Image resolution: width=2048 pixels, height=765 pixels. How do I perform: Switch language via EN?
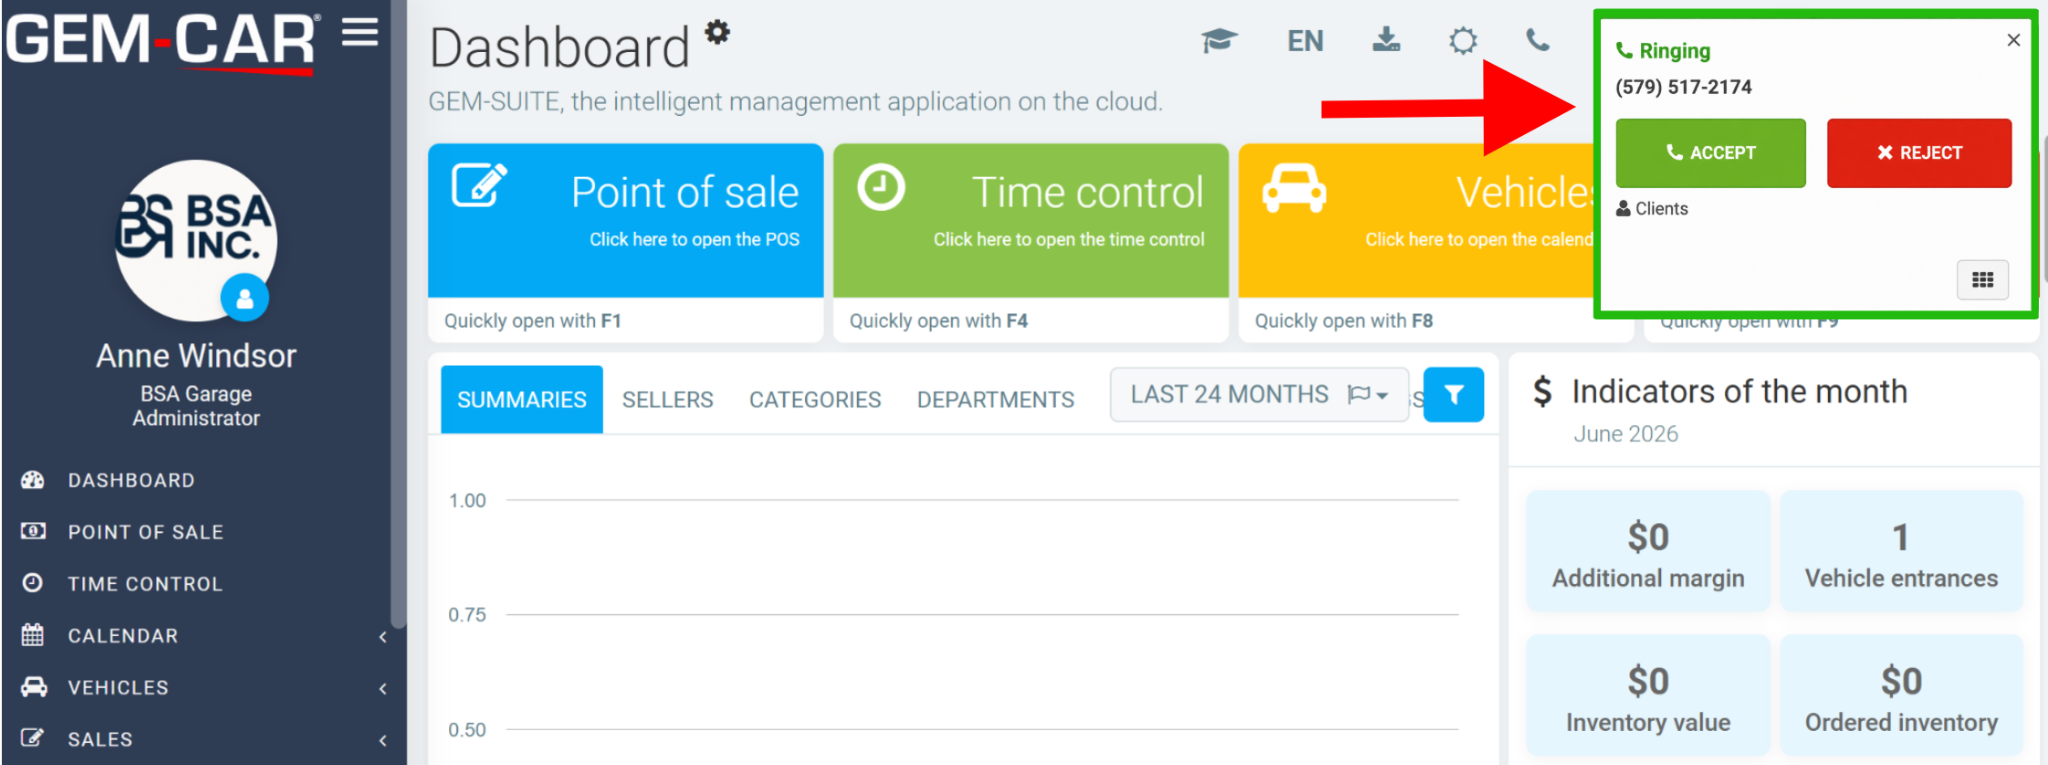pos(1305,41)
